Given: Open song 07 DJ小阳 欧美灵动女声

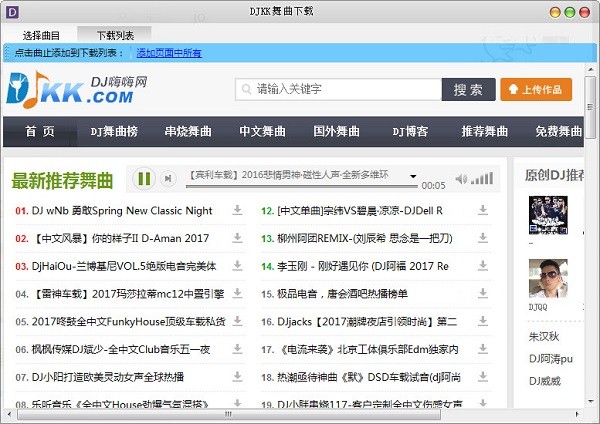Looking at the screenshot, I should (x=108, y=377).
